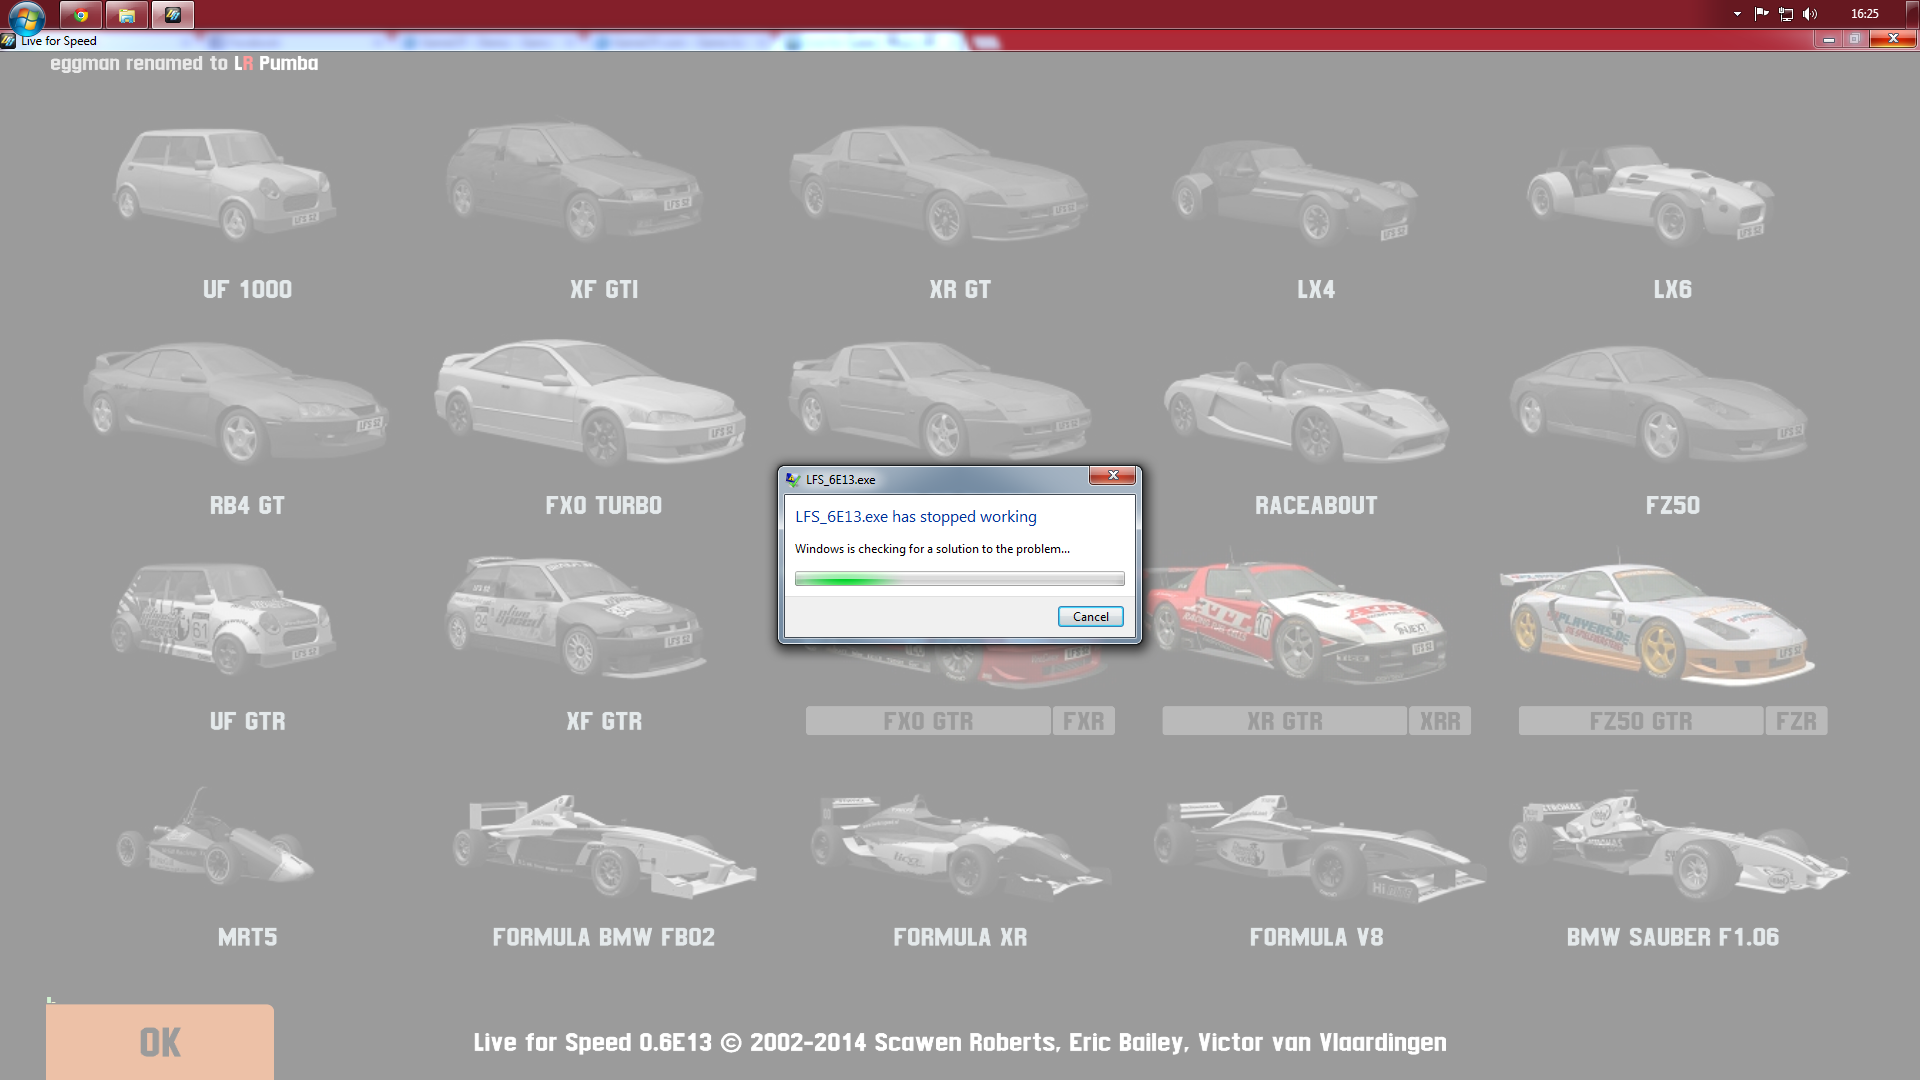Toggle the FXR car class button
The image size is (1920, 1080).
tap(1083, 721)
